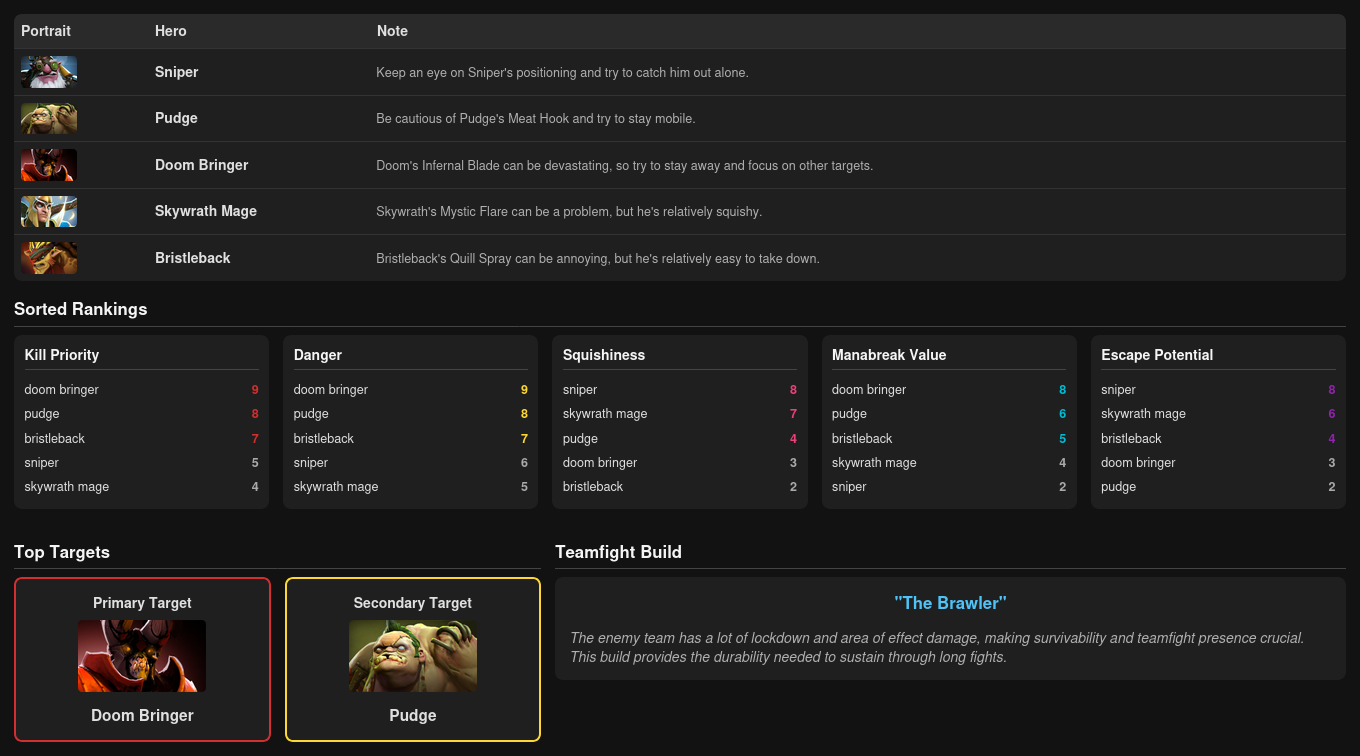The width and height of the screenshot is (1360, 756).
Task: Click the note about Skywrath's Mystic Flare
Action: 569,212
